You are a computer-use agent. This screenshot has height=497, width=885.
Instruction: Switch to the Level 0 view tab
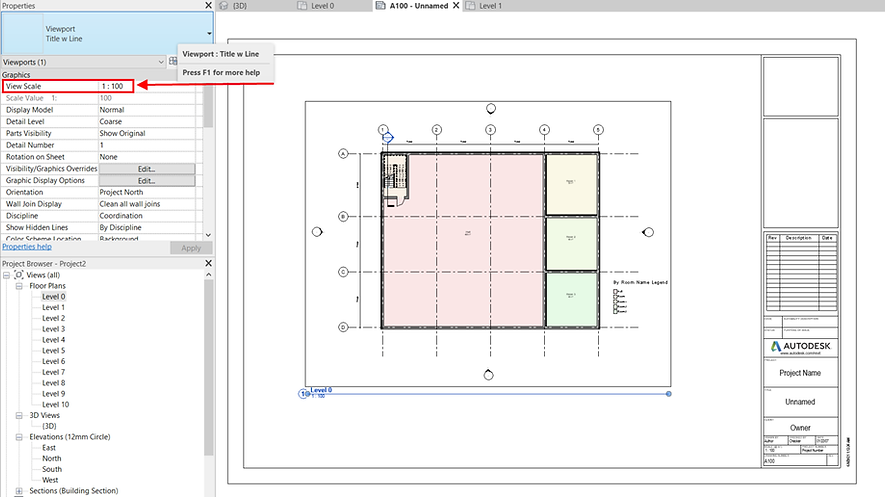click(x=323, y=6)
